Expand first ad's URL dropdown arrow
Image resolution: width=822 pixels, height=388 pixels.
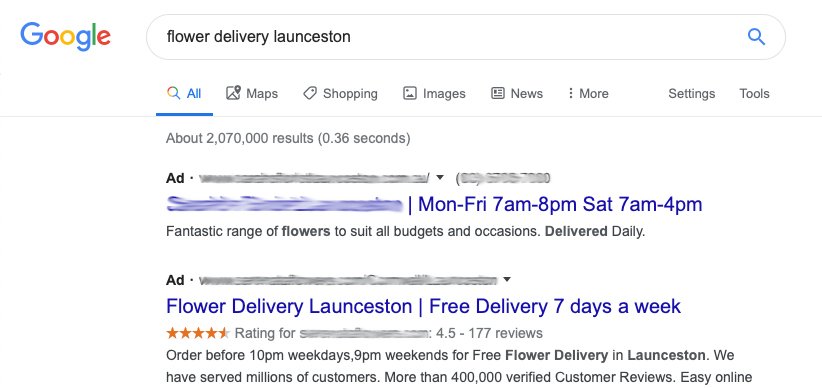440,178
